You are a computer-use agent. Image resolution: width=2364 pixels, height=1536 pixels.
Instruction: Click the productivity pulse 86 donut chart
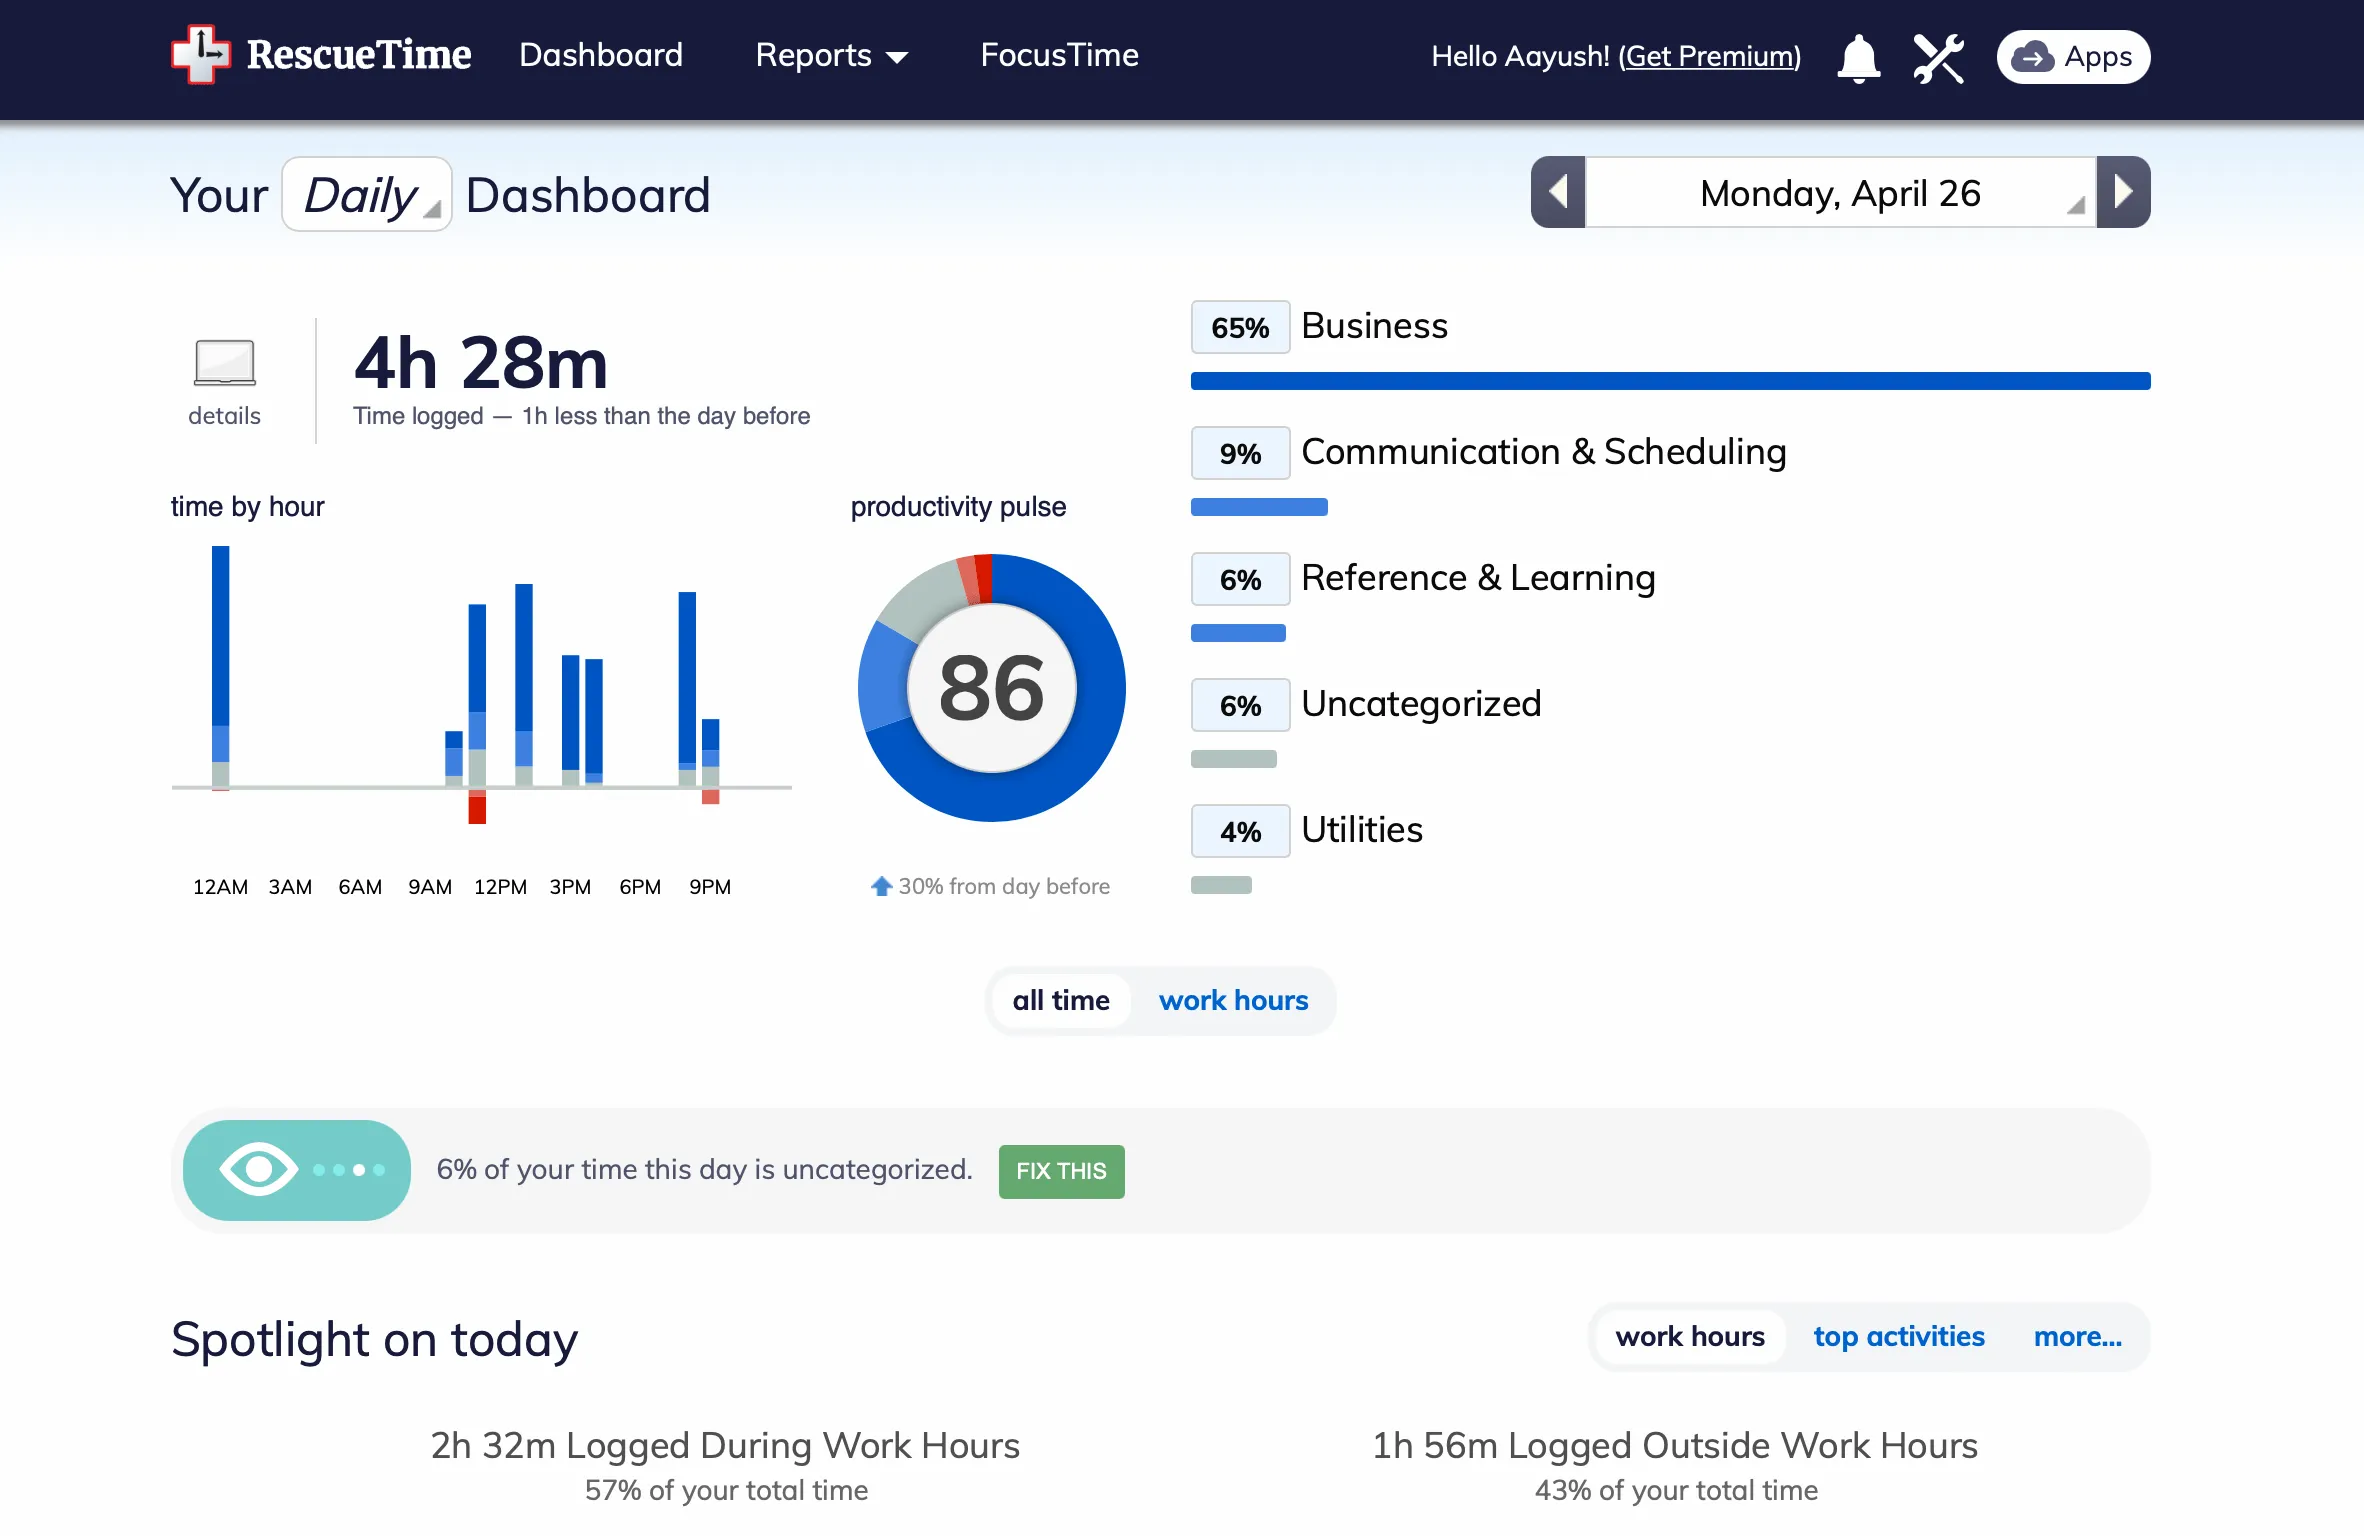991,688
